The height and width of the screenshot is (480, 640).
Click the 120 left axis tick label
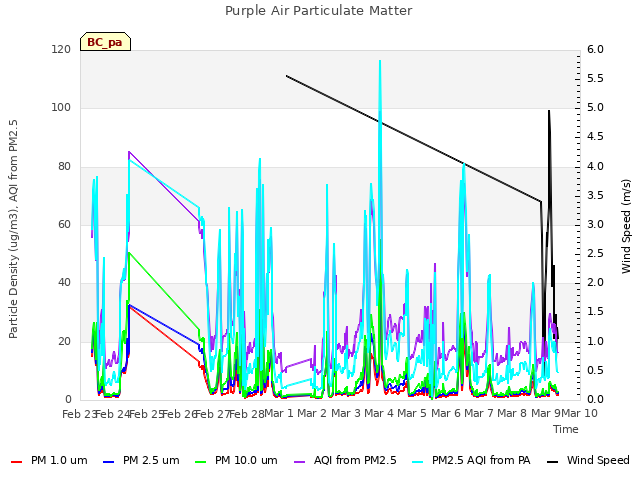tap(61, 49)
